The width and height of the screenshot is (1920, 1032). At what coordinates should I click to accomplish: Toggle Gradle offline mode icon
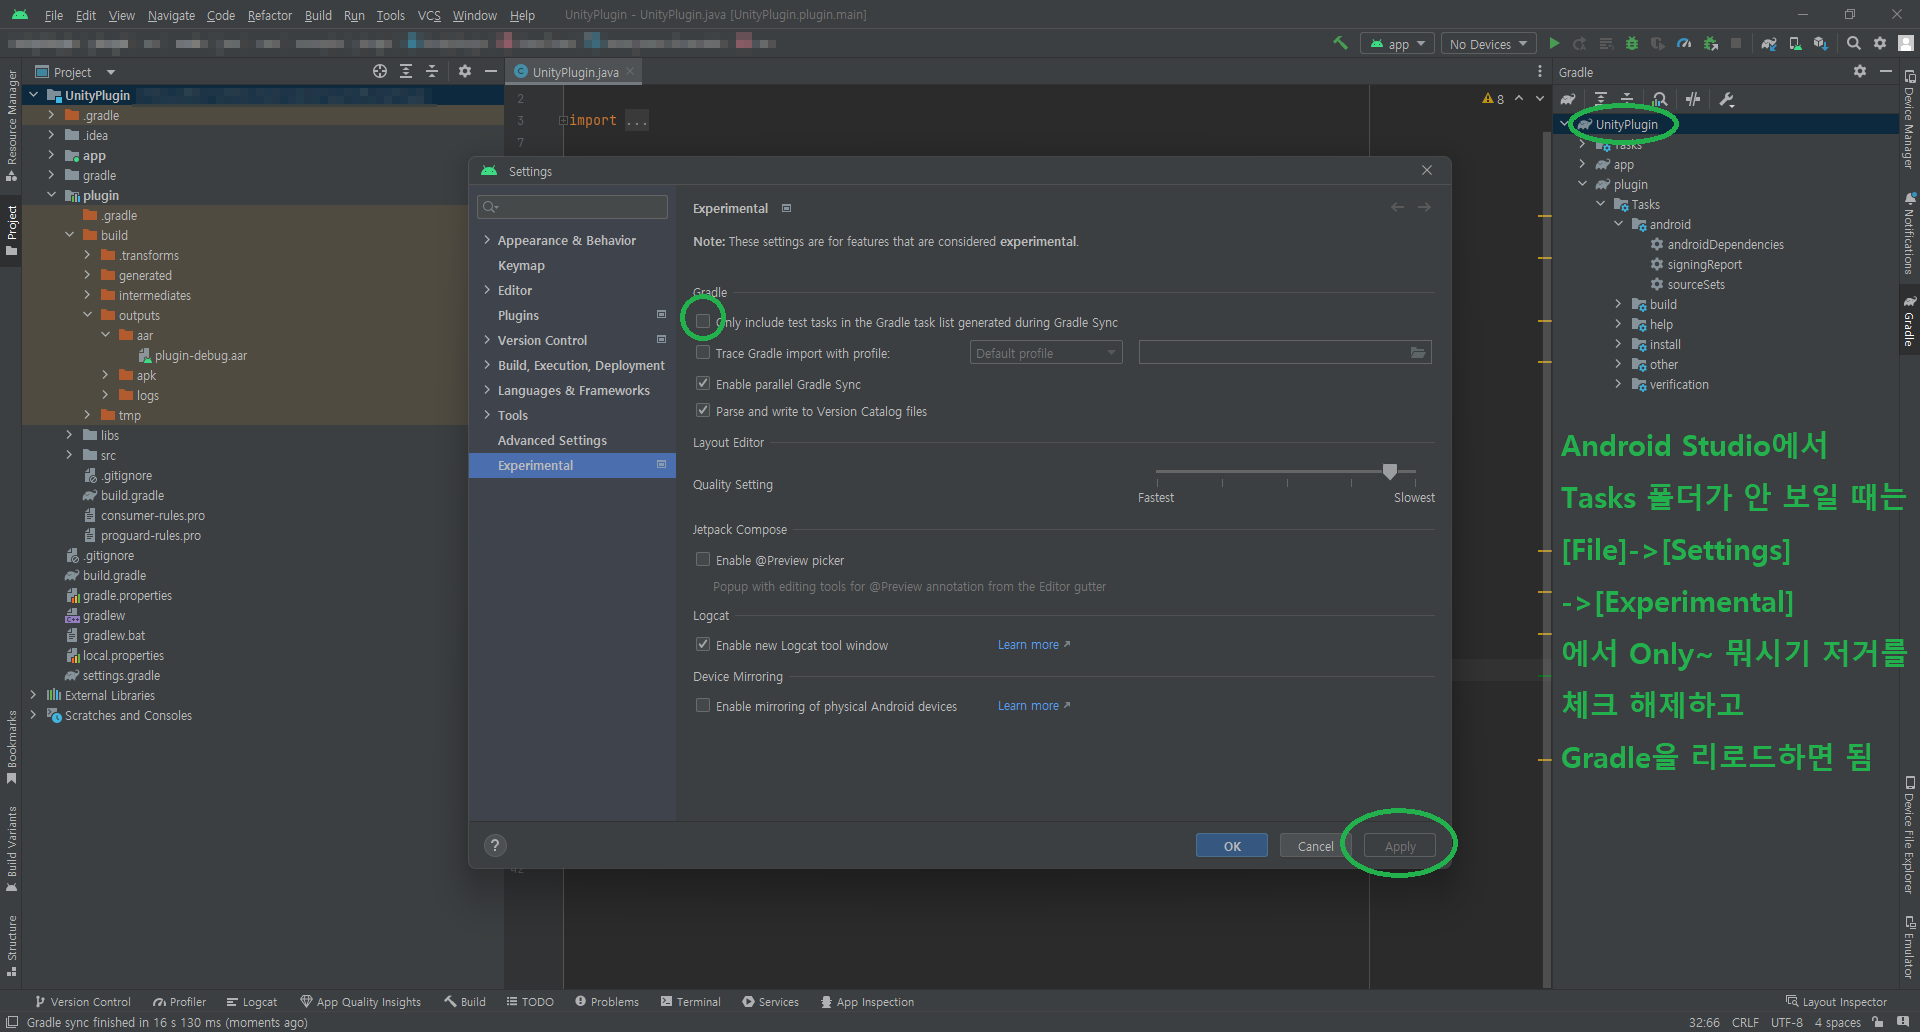point(1693,99)
